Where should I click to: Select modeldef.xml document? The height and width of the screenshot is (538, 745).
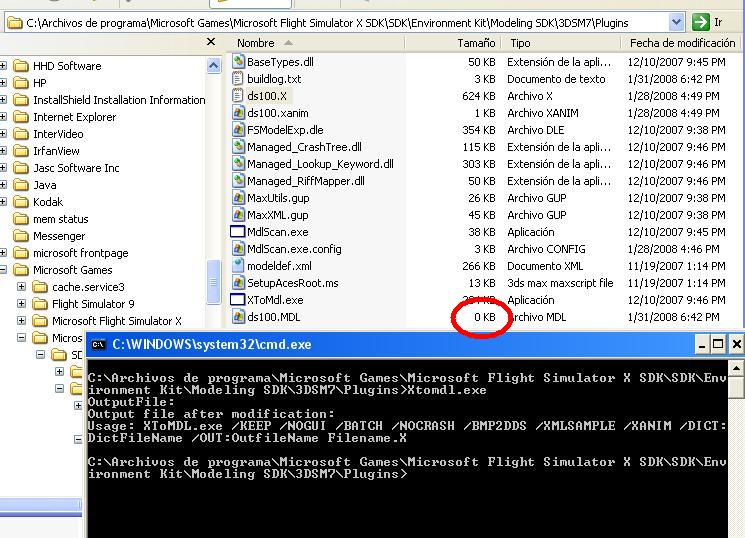[278, 266]
